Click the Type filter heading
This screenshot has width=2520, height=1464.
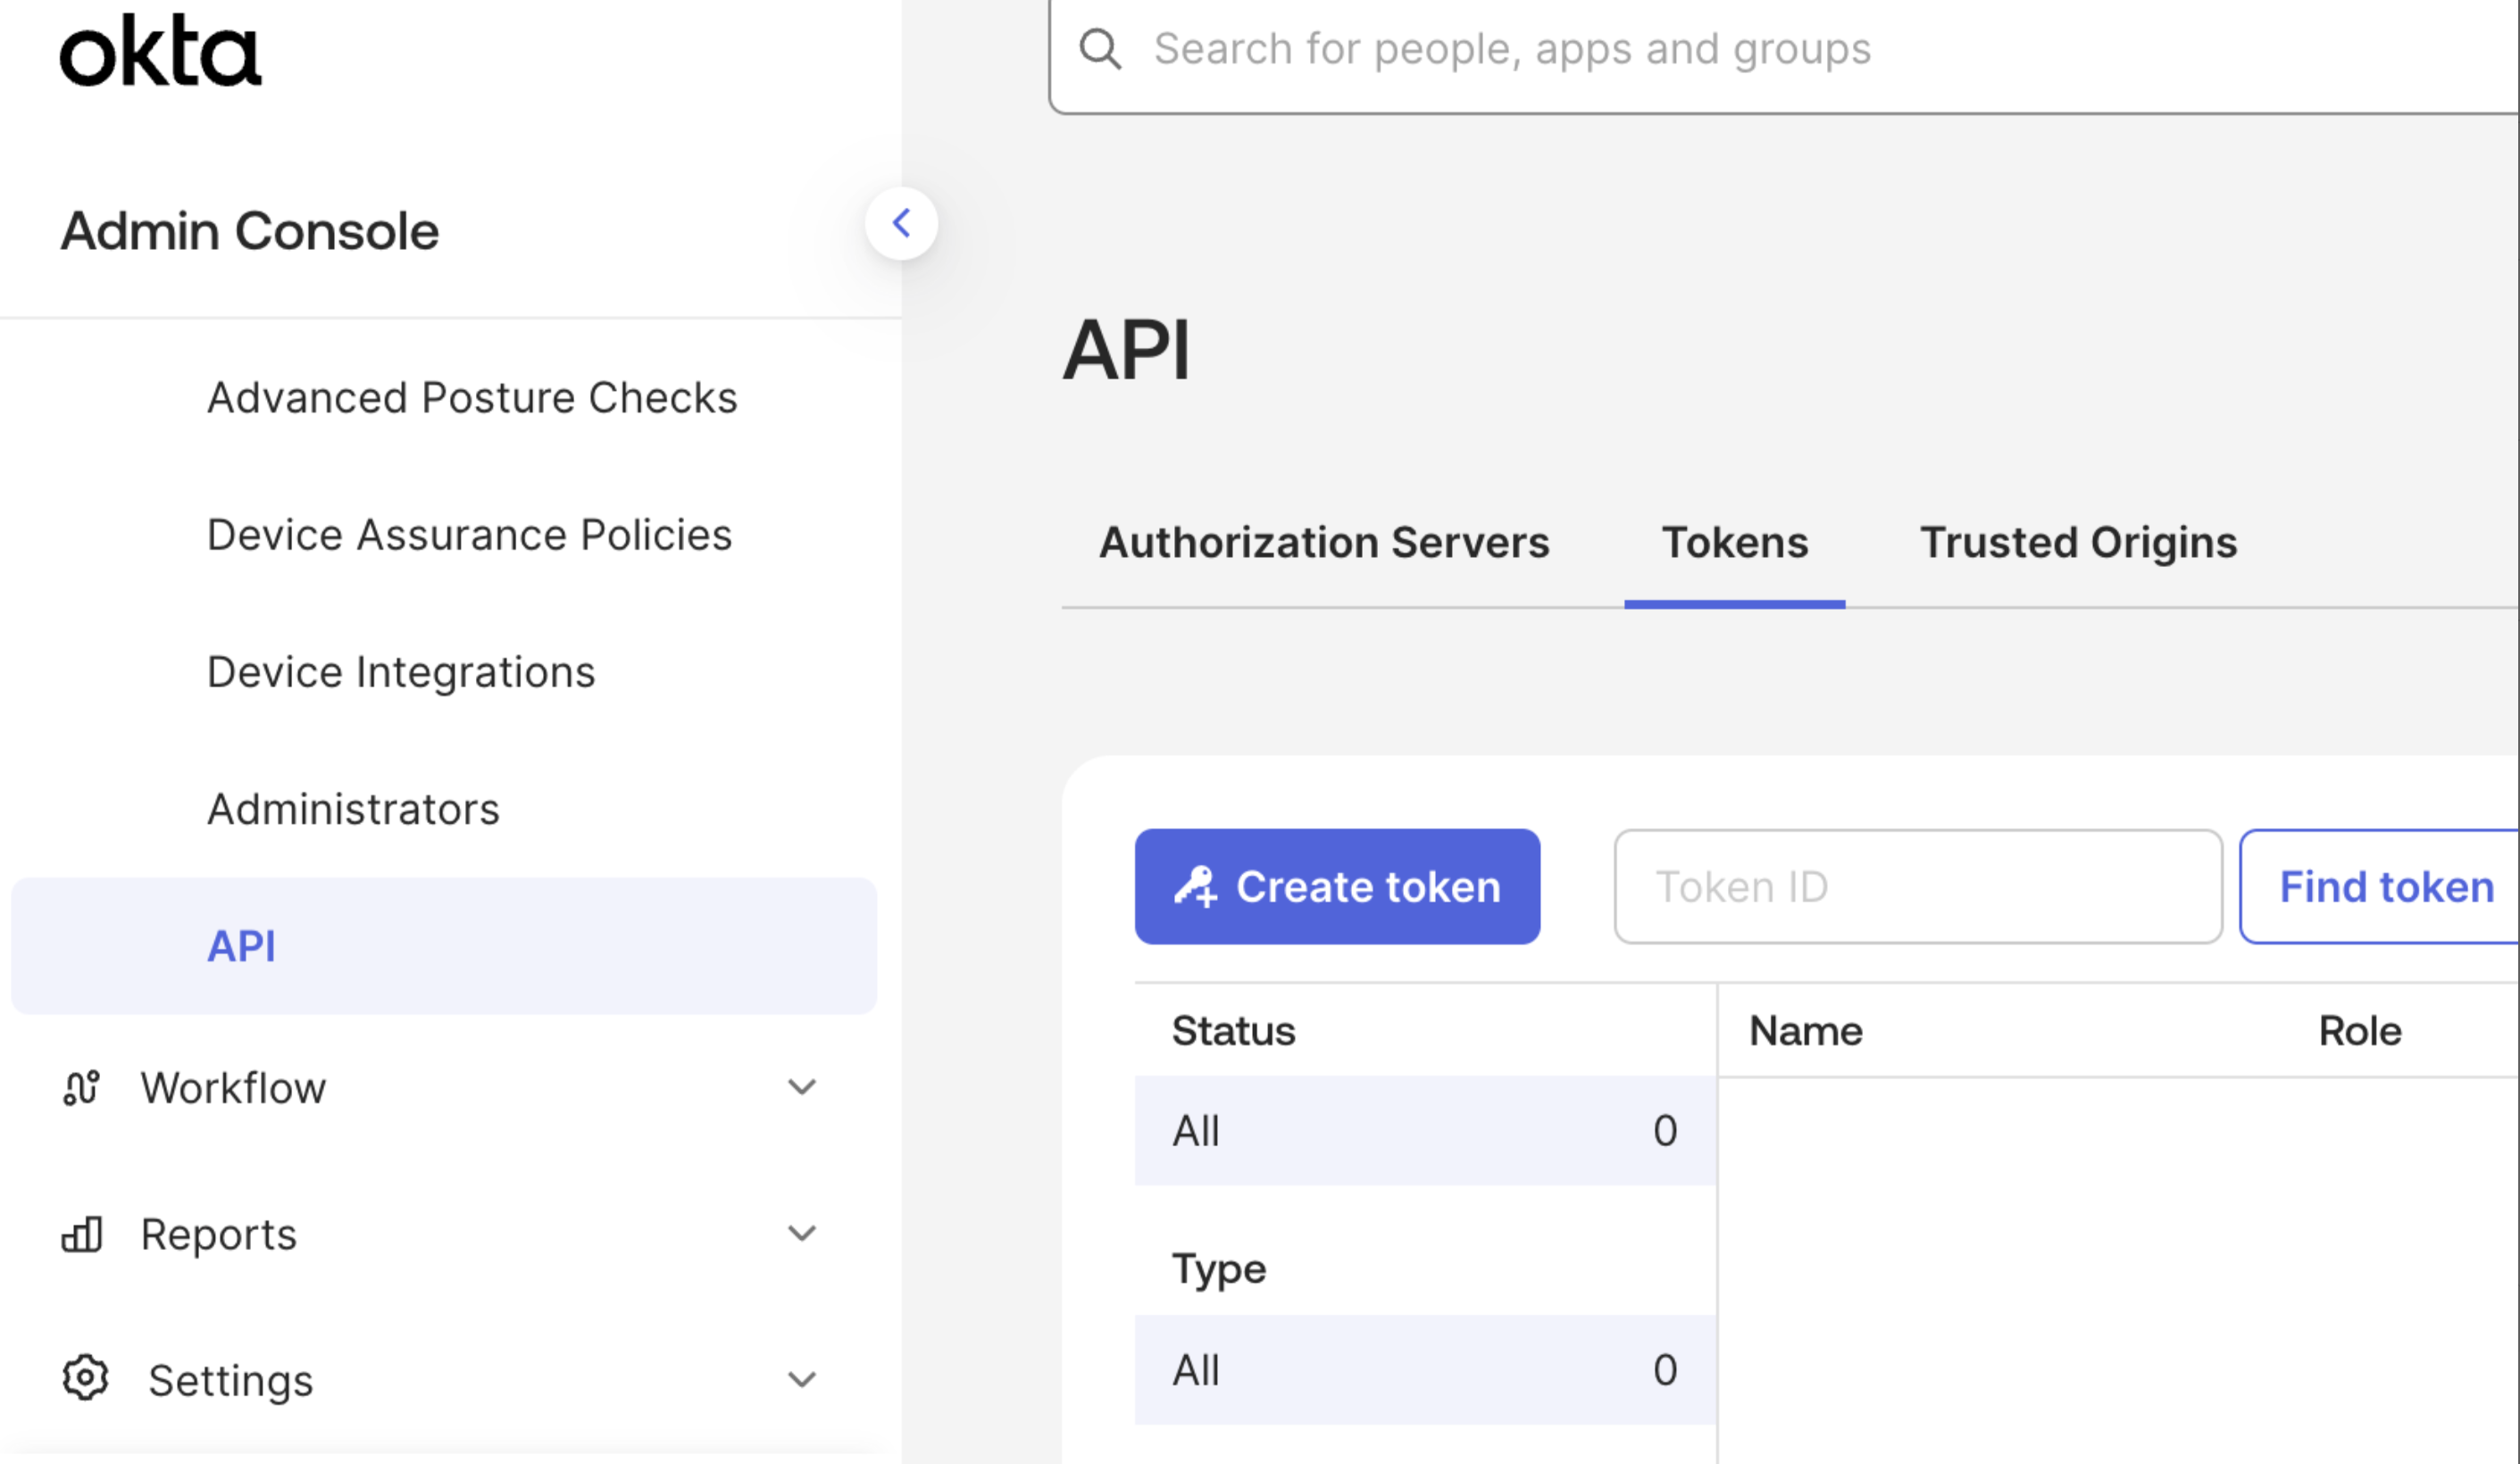tap(1219, 1270)
